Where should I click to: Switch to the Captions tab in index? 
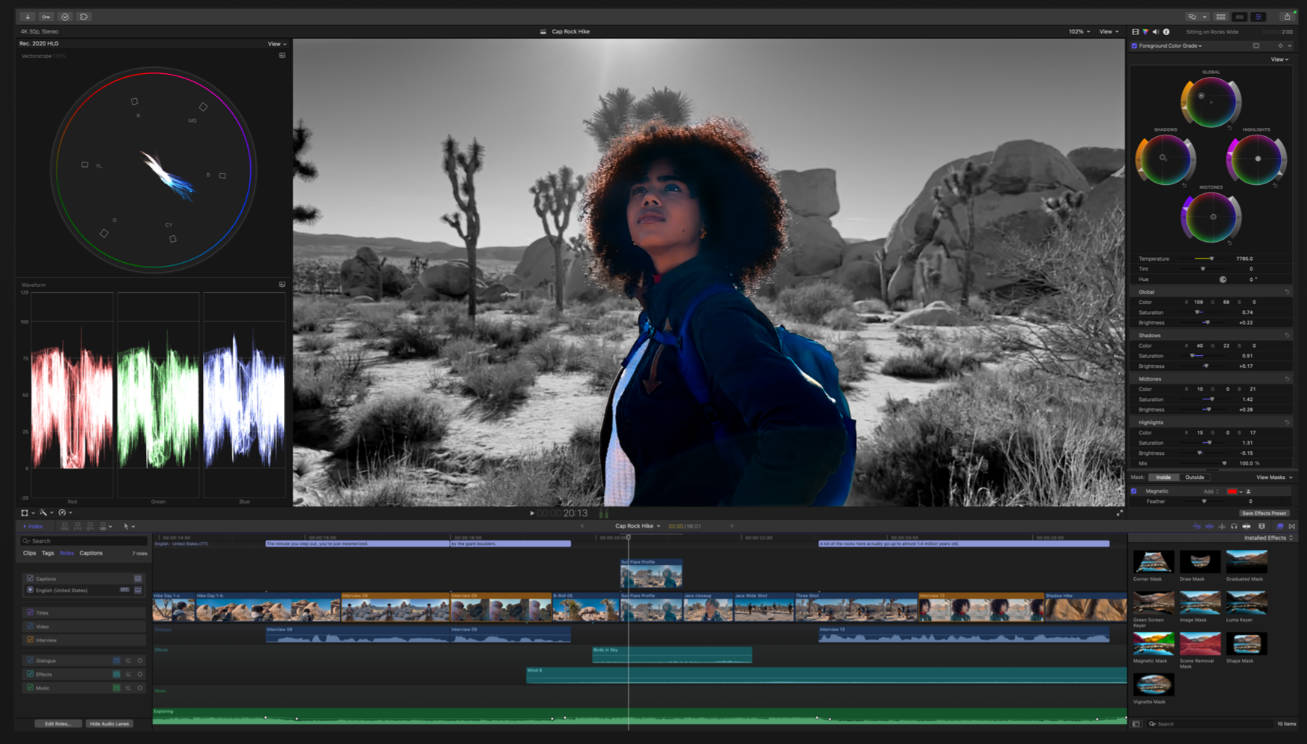(x=91, y=553)
